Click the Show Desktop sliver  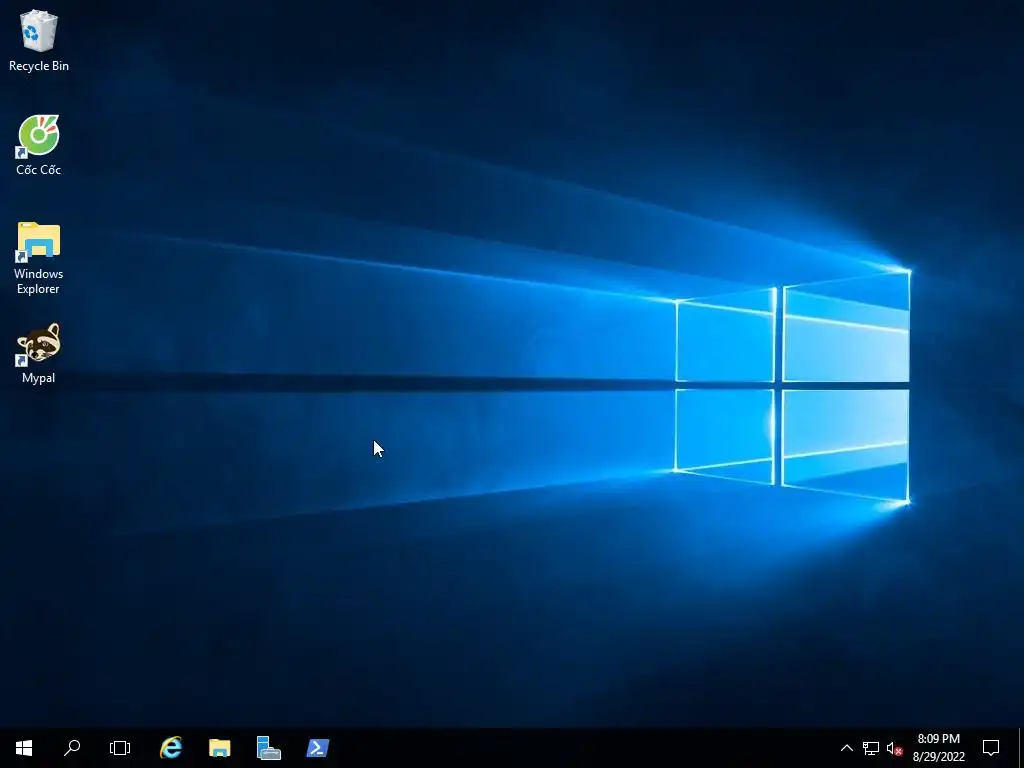(1021, 748)
